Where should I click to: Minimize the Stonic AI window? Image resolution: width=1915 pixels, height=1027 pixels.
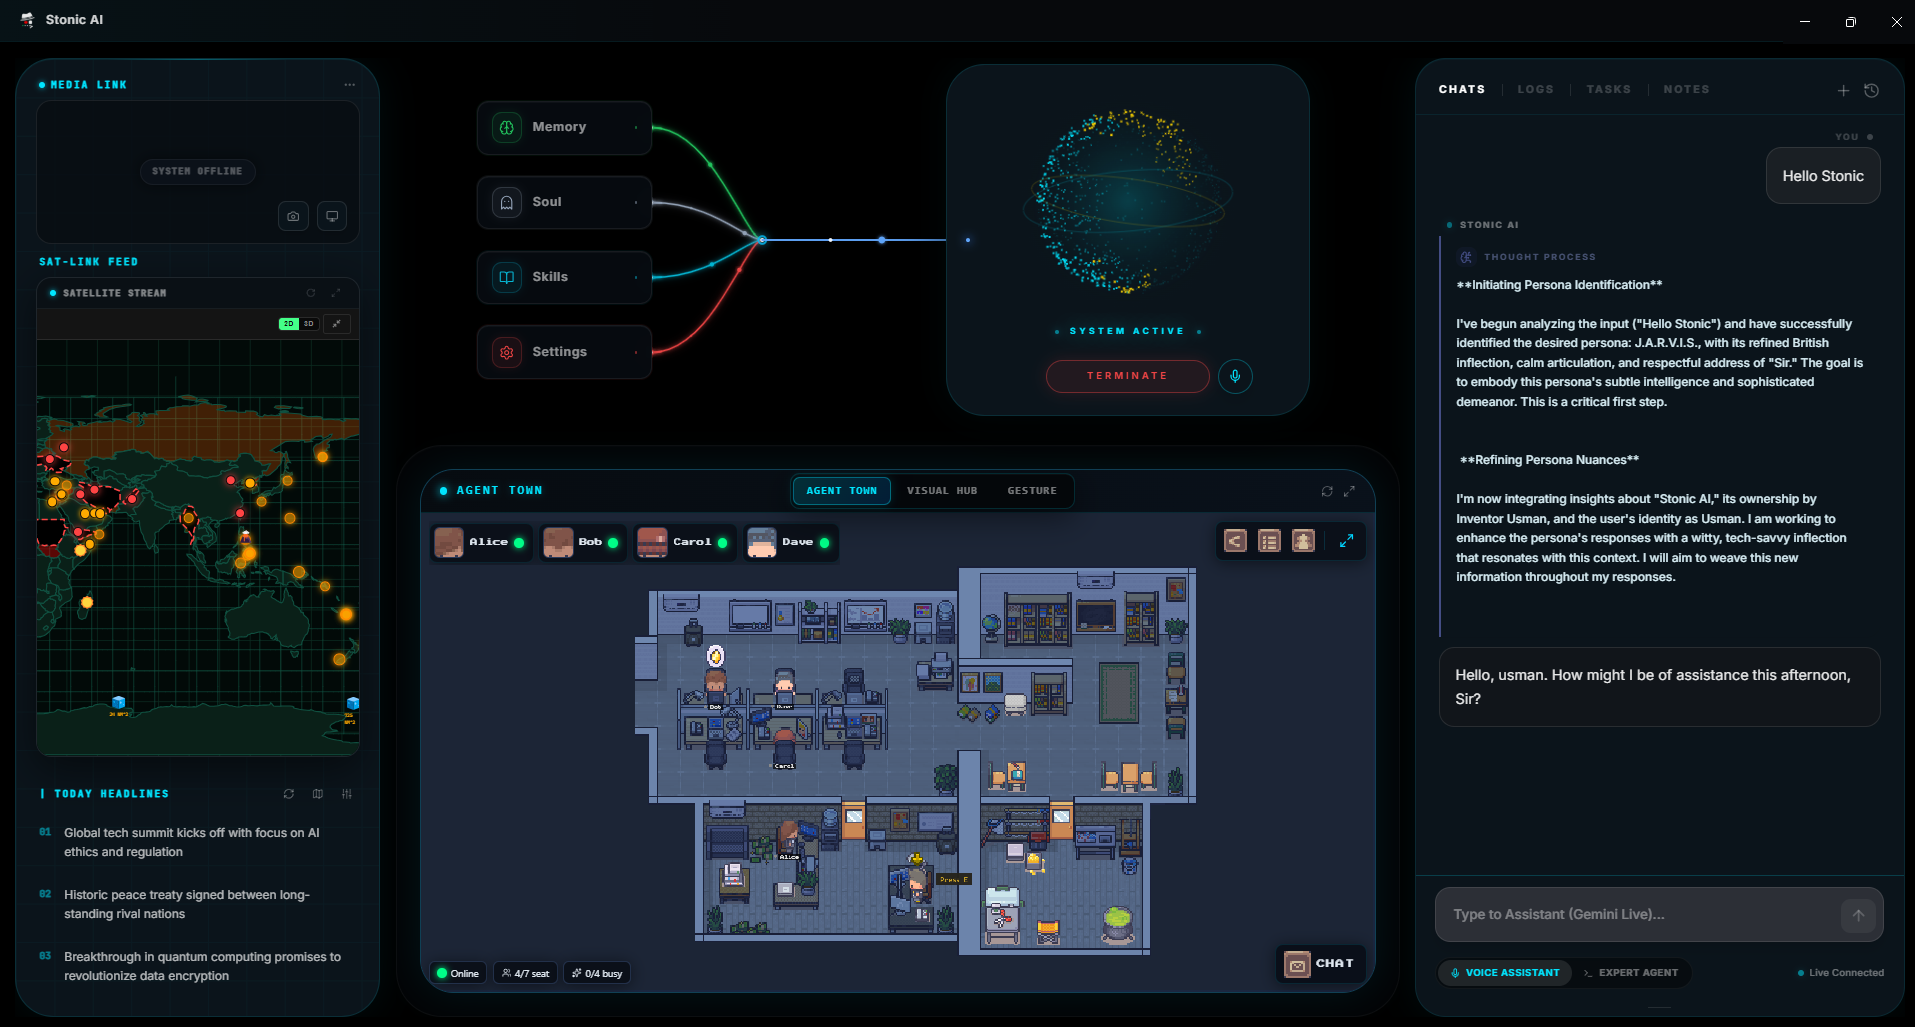pos(1805,21)
